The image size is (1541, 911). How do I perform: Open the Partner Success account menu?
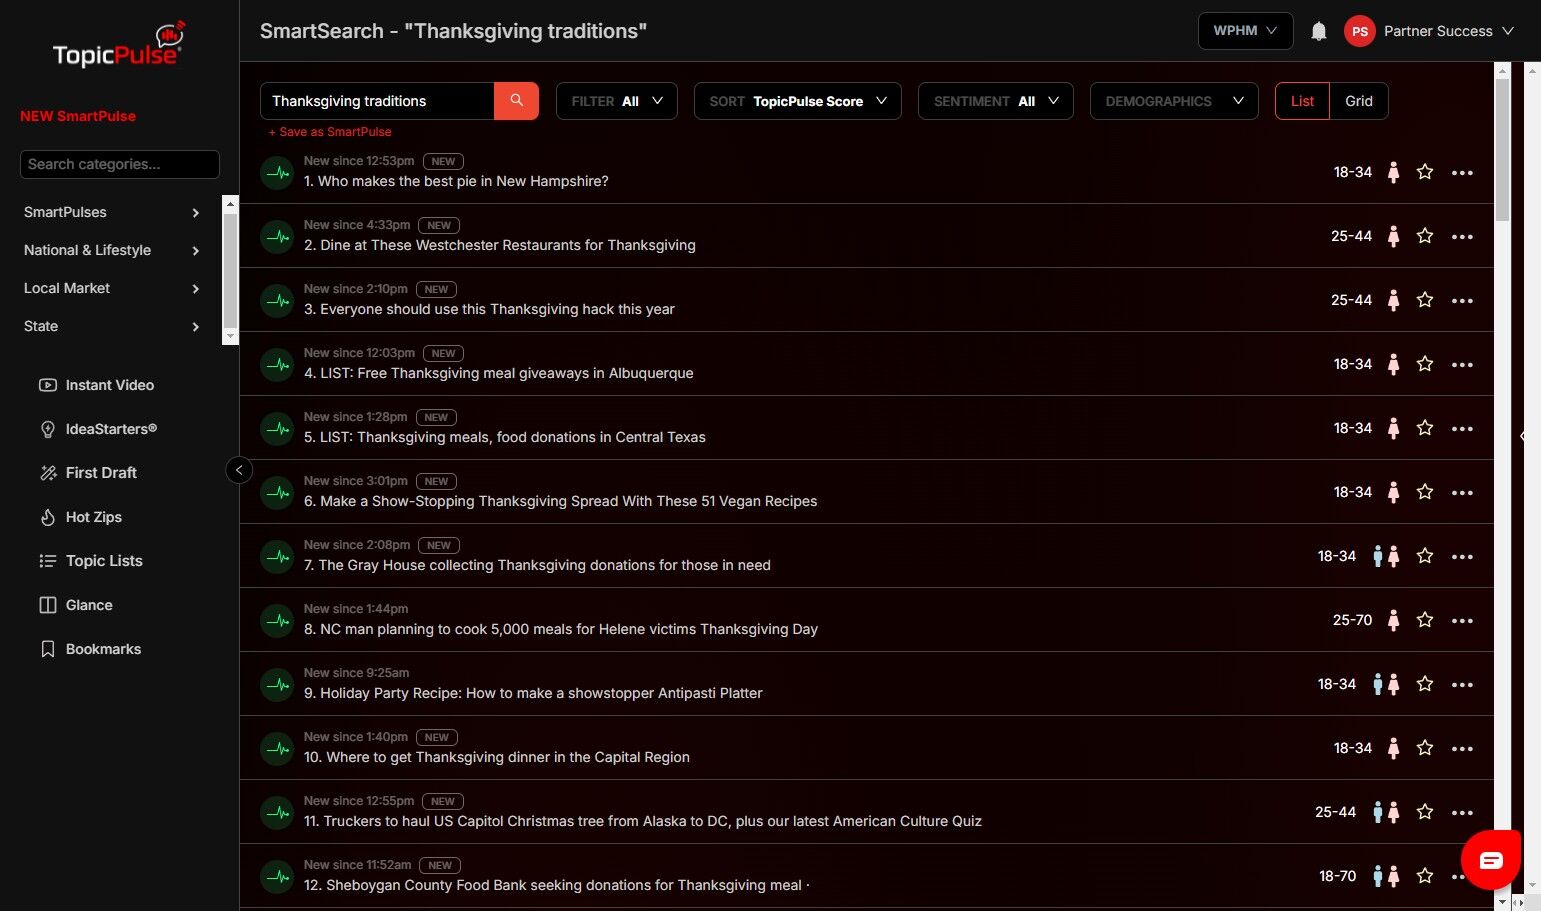pos(1429,31)
